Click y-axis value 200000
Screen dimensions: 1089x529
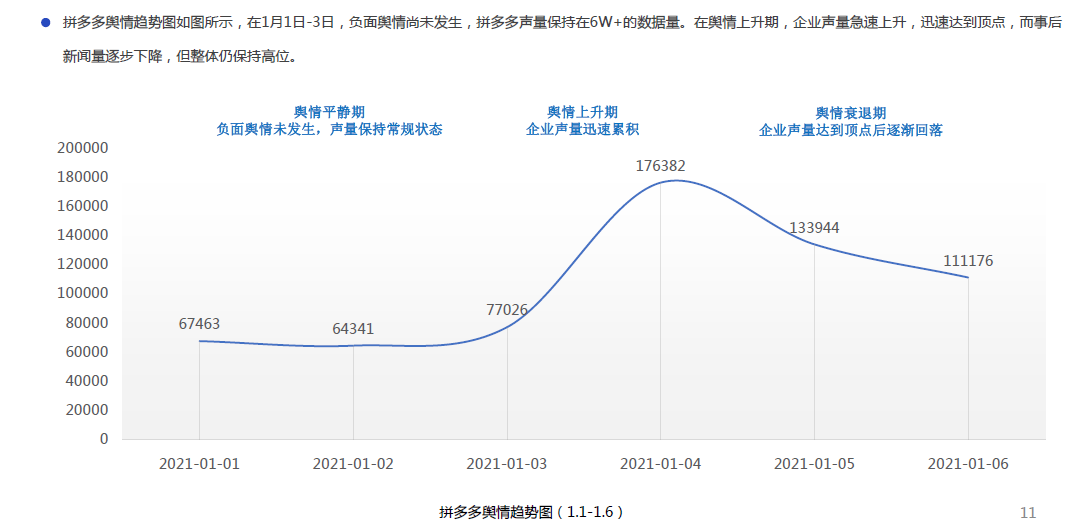(x=83, y=148)
